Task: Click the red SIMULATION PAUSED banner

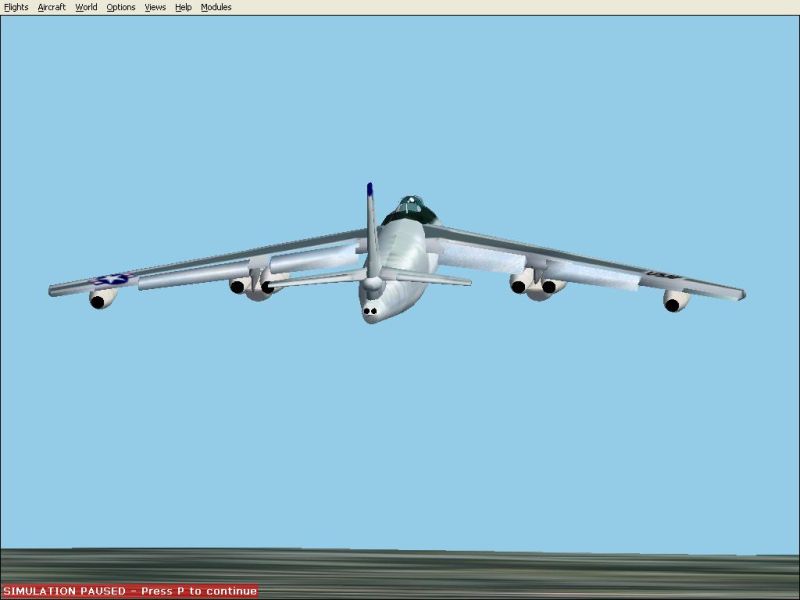Action: [129, 591]
